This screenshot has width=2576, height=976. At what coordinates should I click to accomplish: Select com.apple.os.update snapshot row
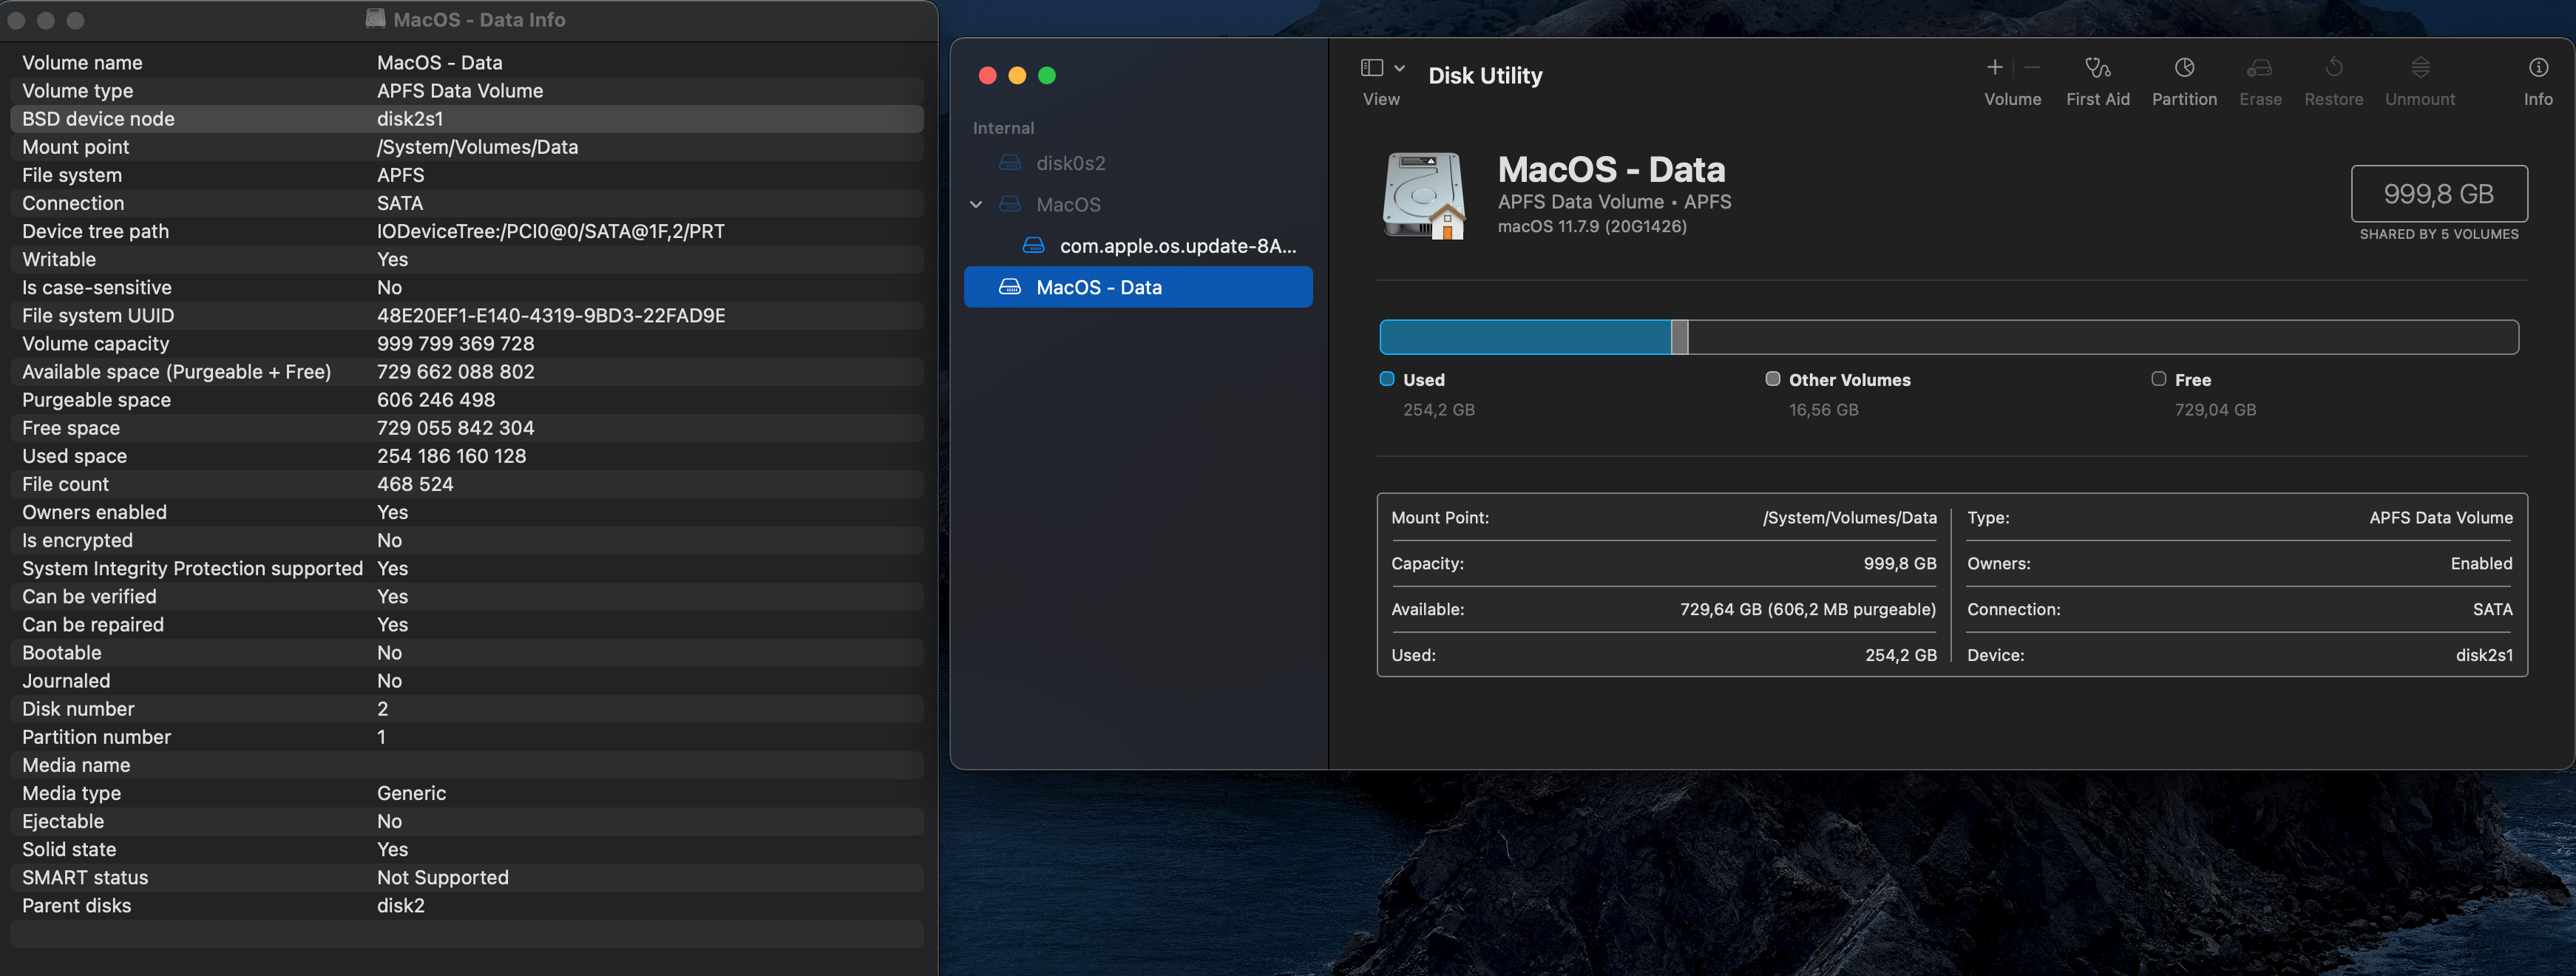1138,246
